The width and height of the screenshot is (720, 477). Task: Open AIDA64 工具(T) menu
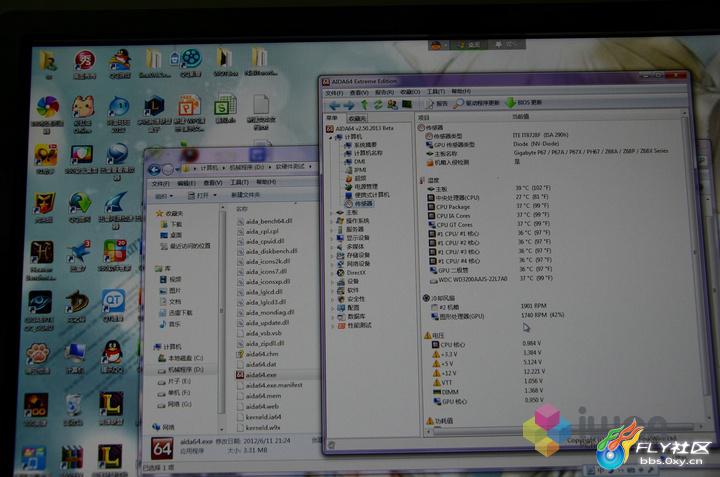click(435, 91)
